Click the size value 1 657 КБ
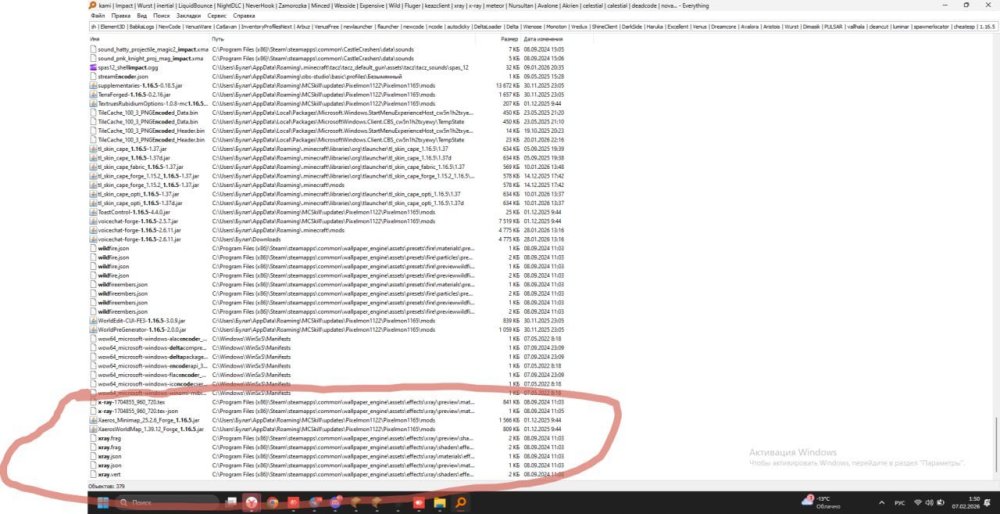The height and width of the screenshot is (514, 1000). pyautogui.click(x=509, y=94)
